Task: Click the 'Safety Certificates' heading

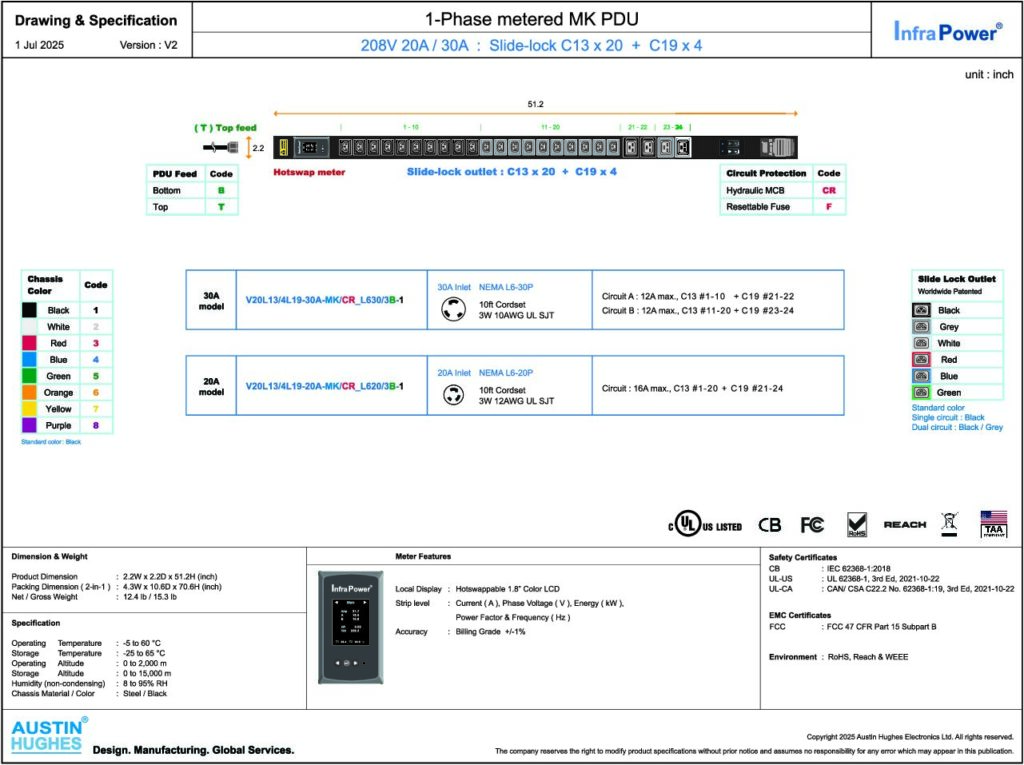Action: (803, 557)
